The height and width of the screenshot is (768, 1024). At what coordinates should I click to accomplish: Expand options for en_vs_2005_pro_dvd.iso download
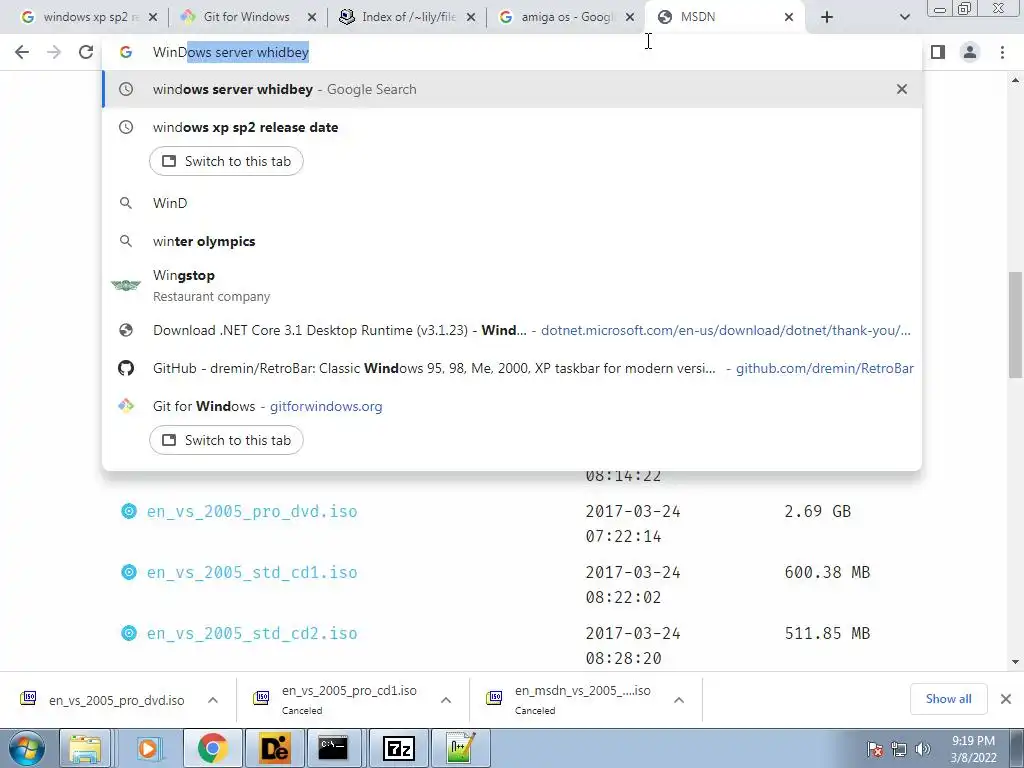coord(213,700)
